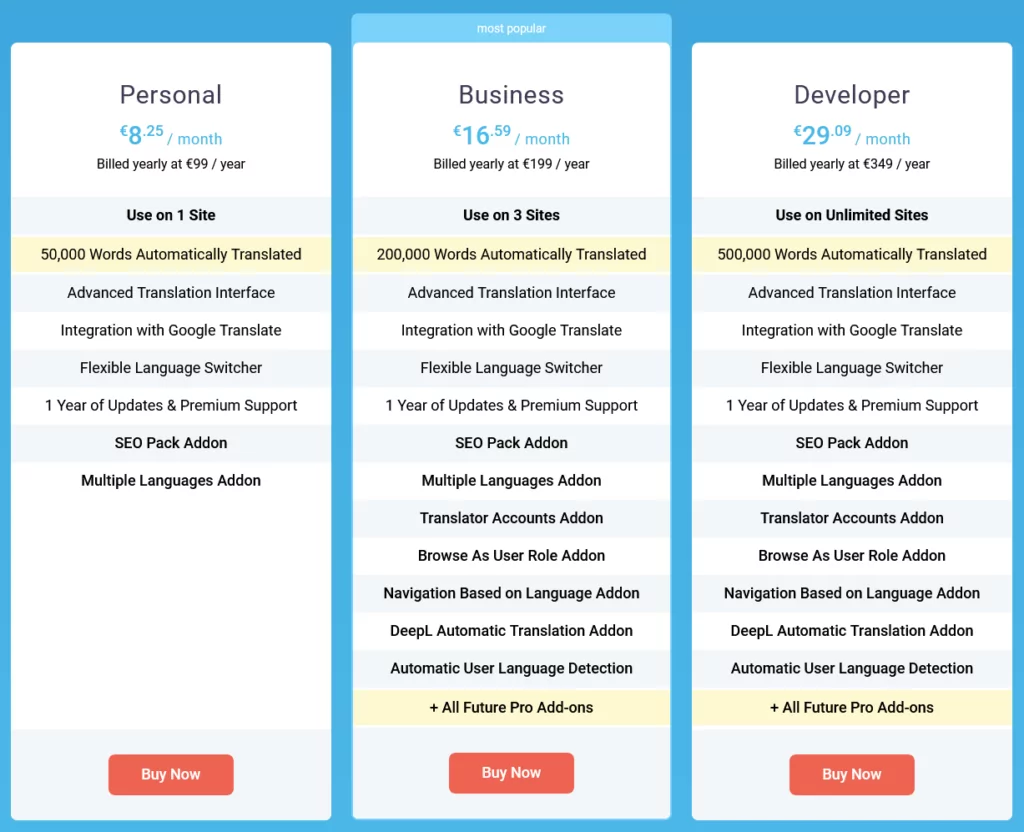Select 'Use on 1 Site' text
The width and height of the screenshot is (1024, 832).
(171, 215)
